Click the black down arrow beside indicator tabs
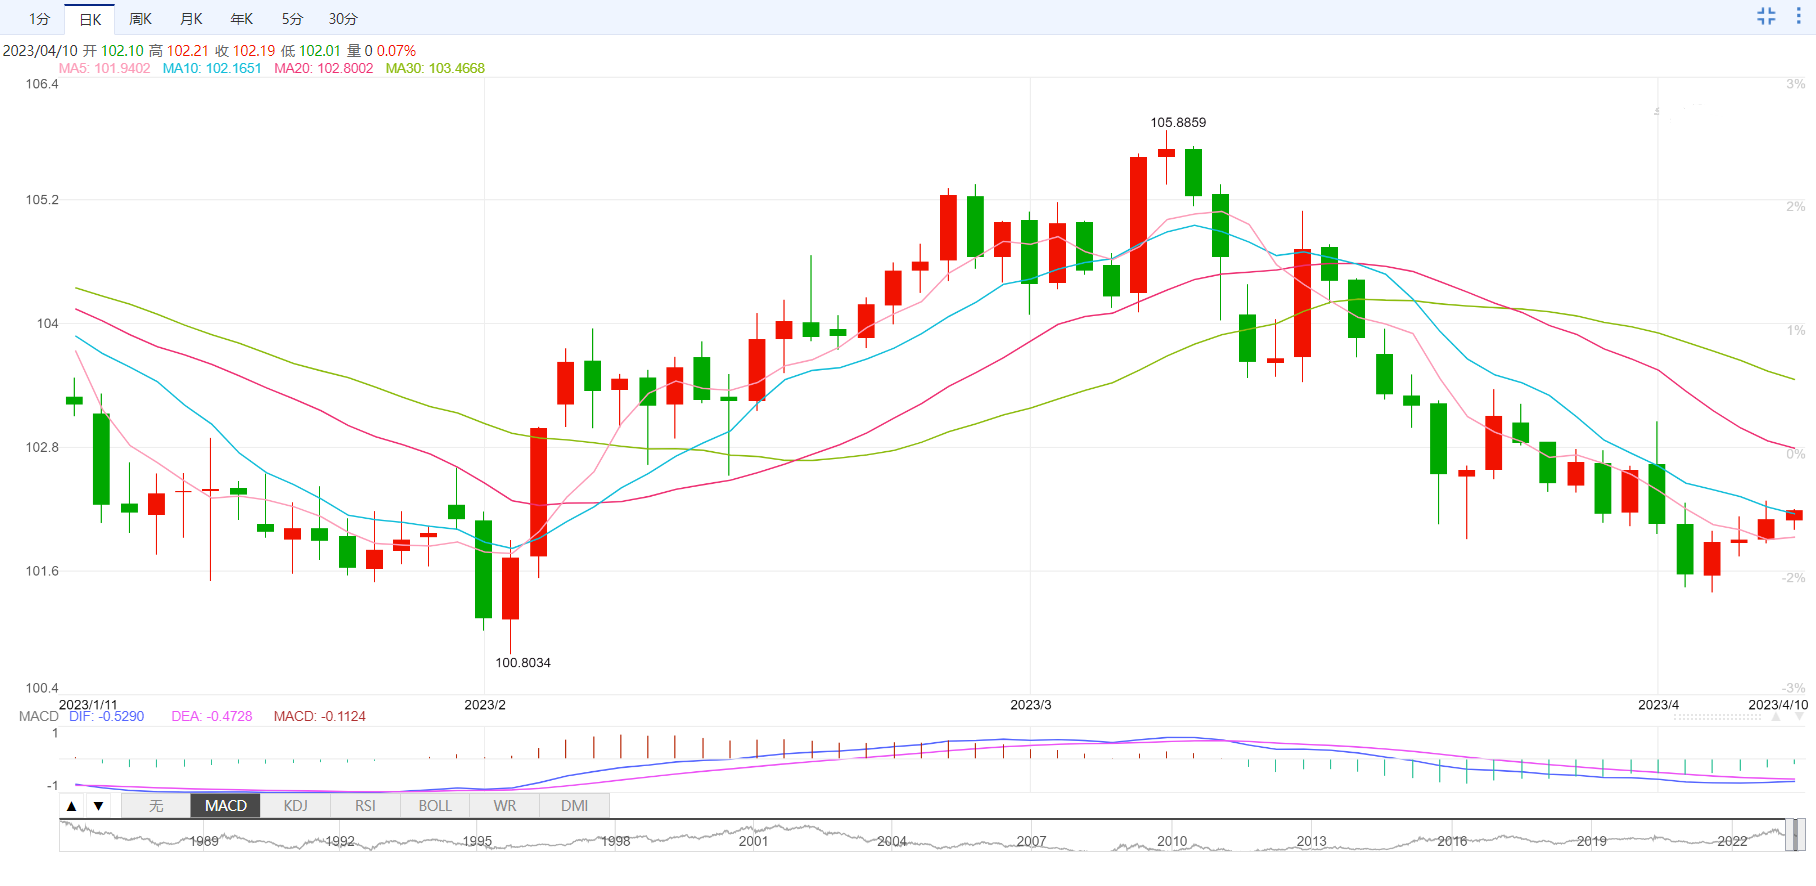Screen dimensions: 1816x886 (x=98, y=806)
